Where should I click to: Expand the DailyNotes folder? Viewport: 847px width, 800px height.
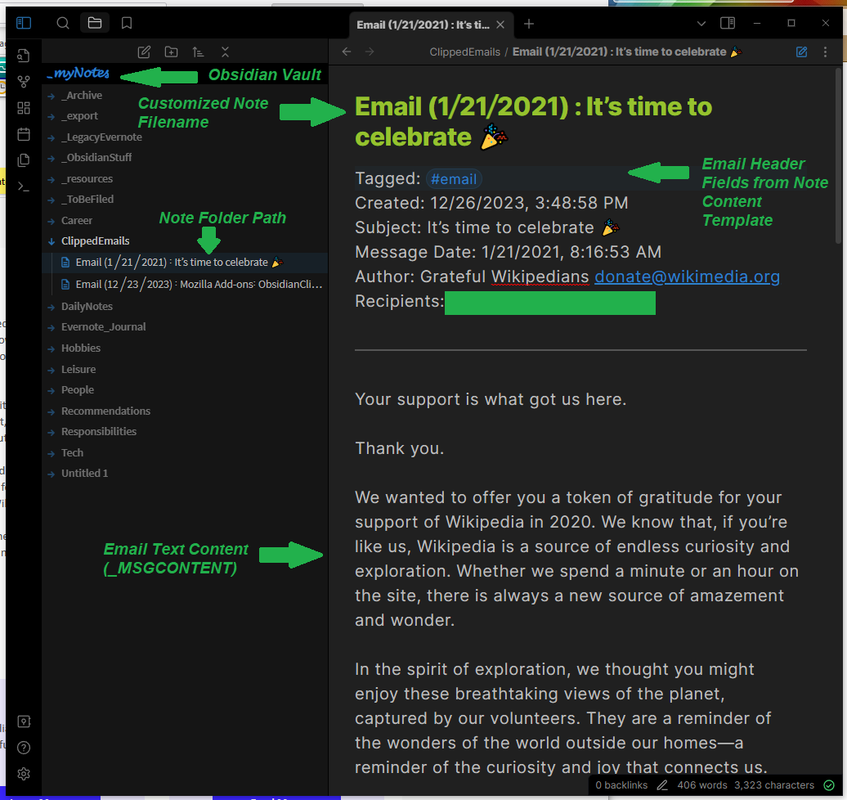click(x=87, y=306)
